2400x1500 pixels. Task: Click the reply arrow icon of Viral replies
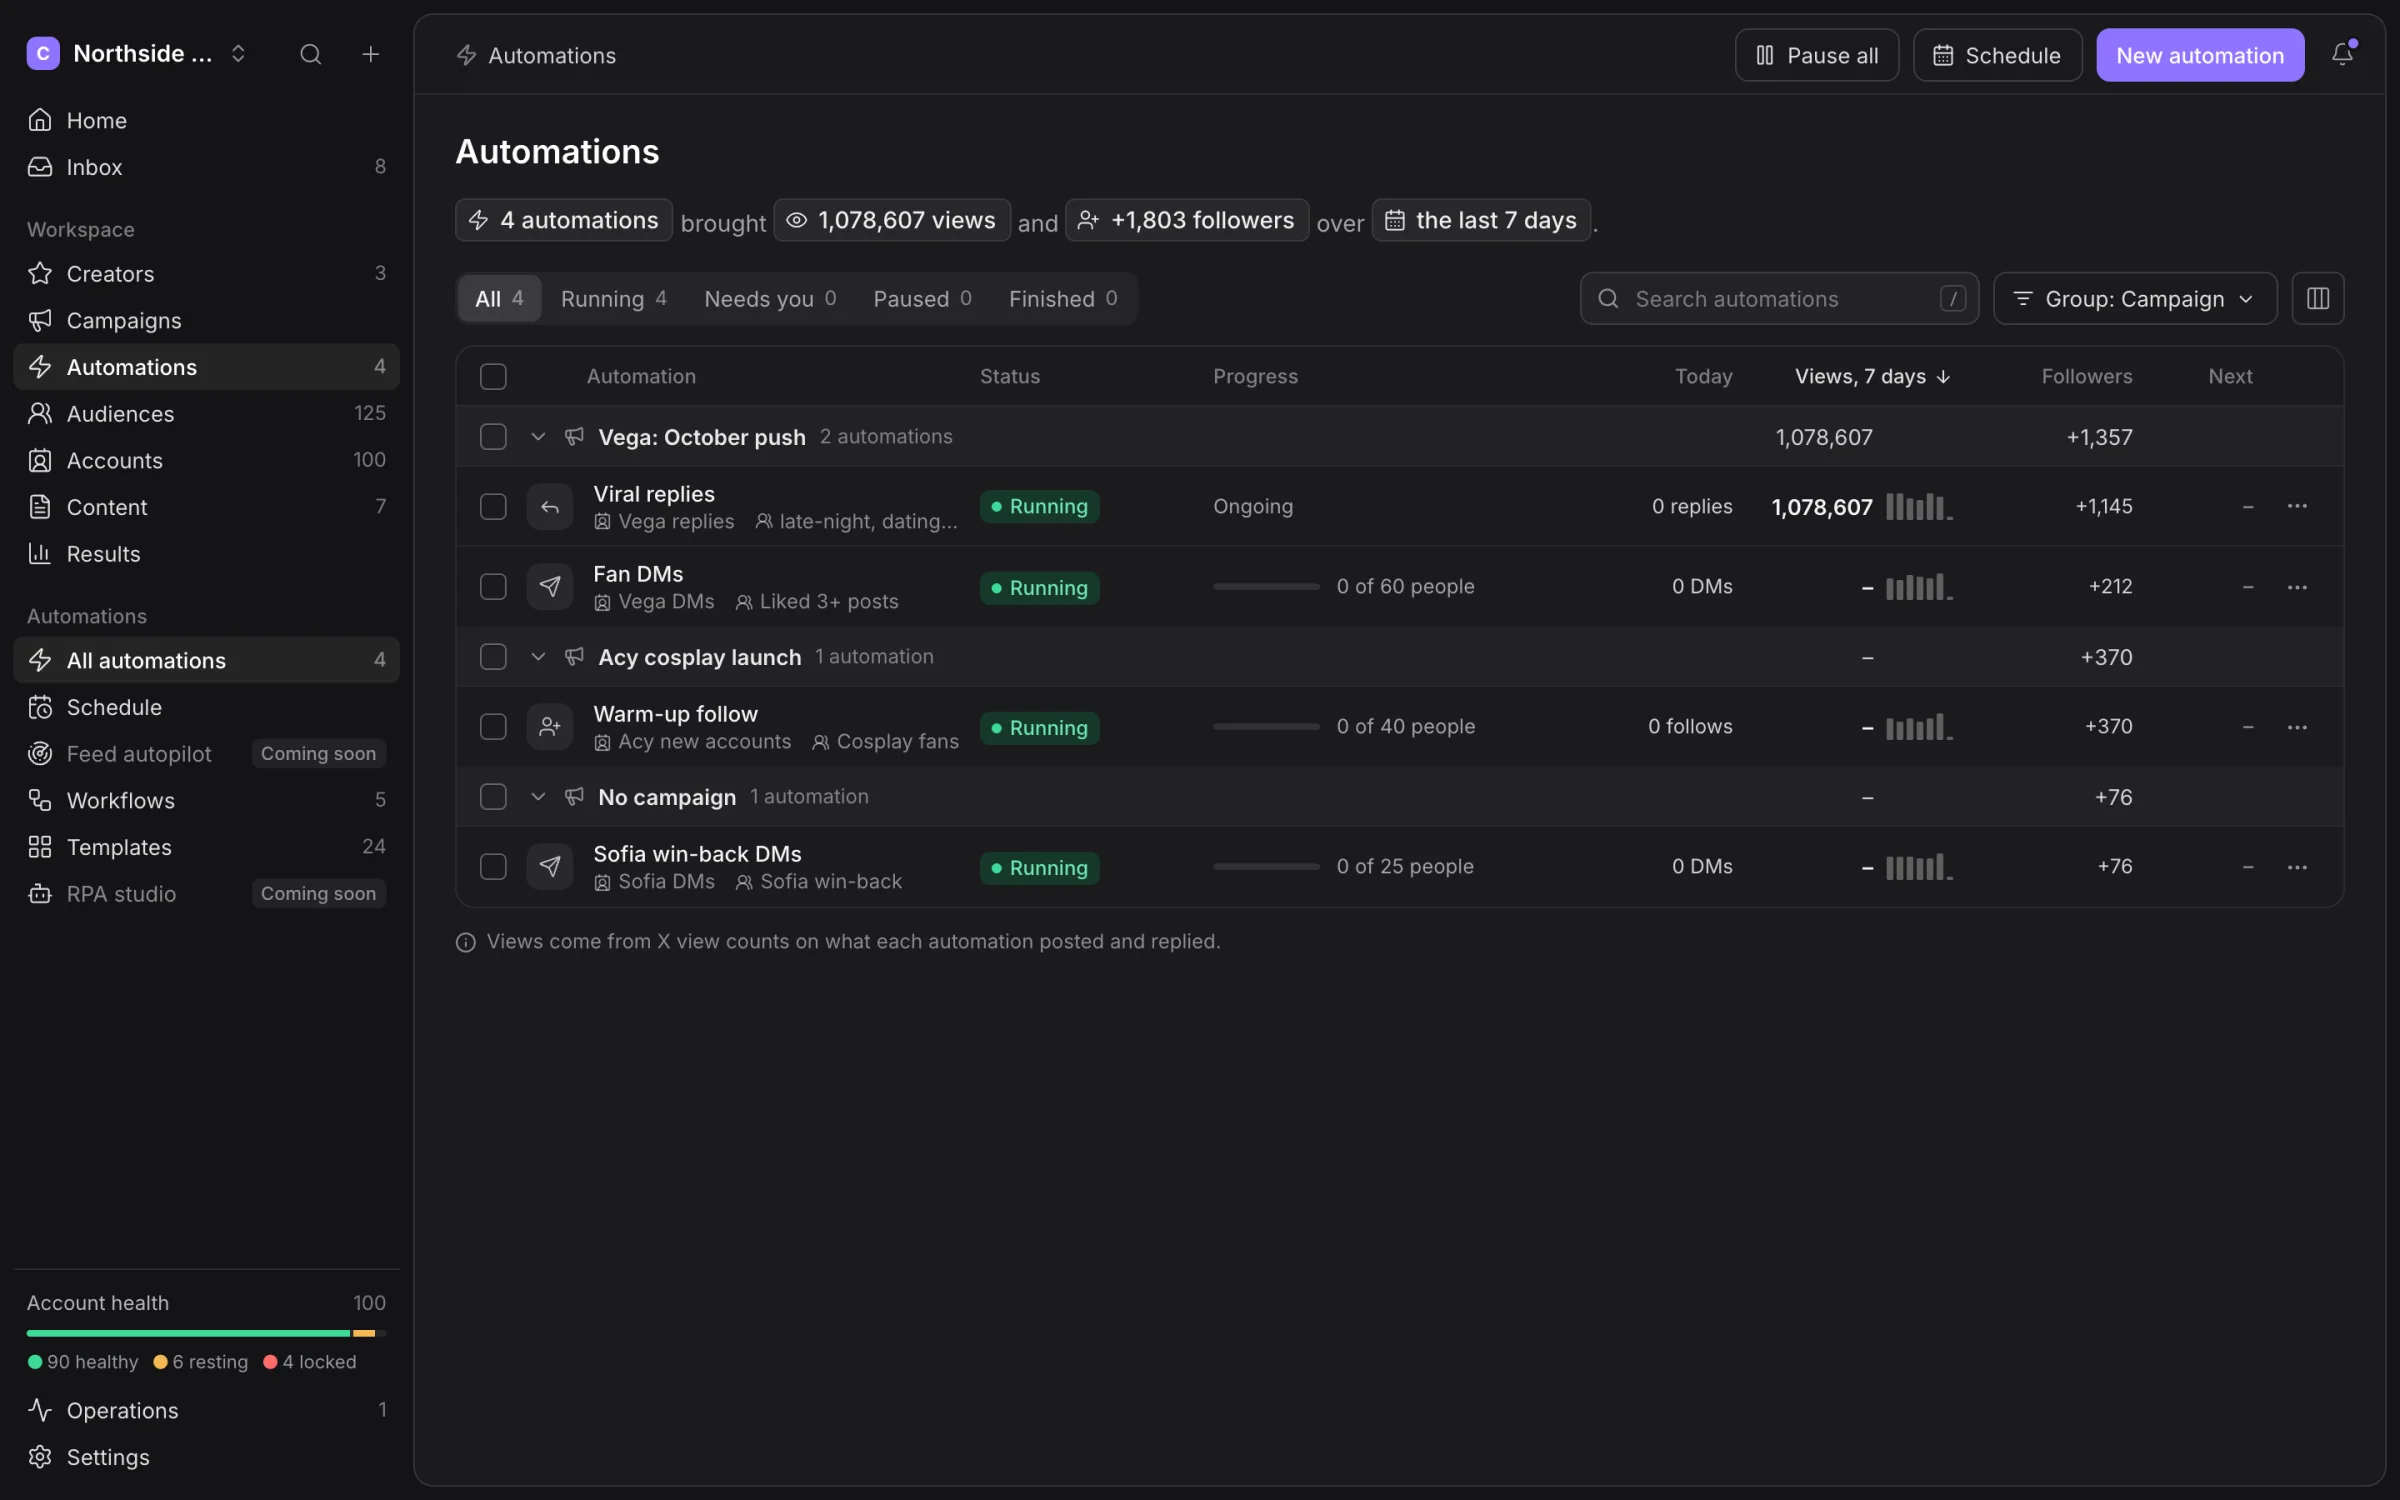click(x=549, y=507)
